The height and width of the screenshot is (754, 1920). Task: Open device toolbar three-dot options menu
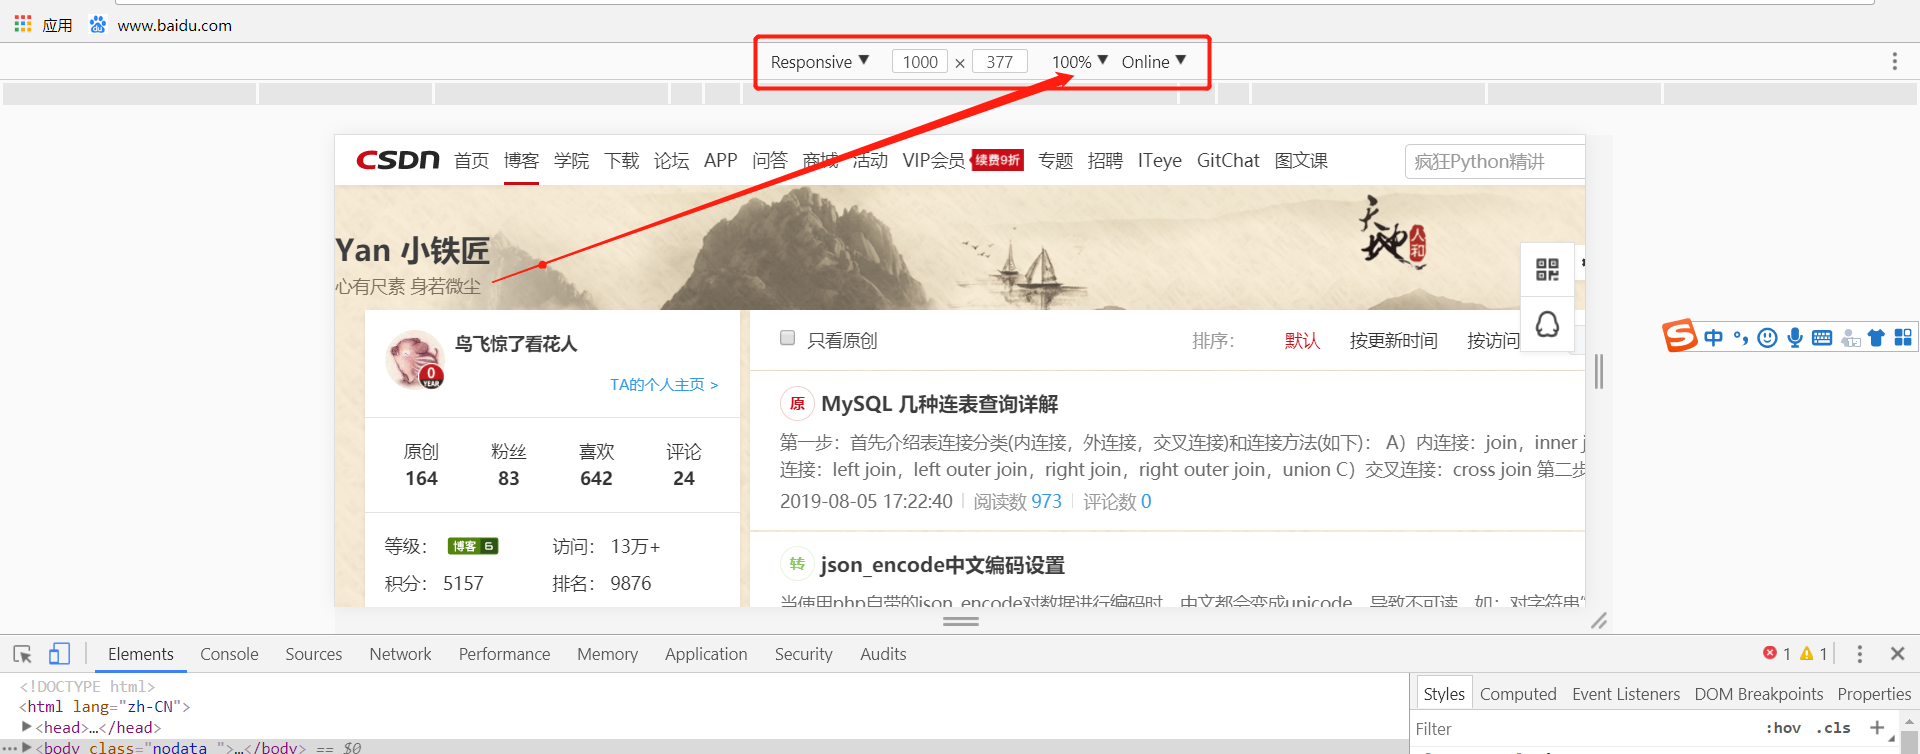coord(1894,62)
